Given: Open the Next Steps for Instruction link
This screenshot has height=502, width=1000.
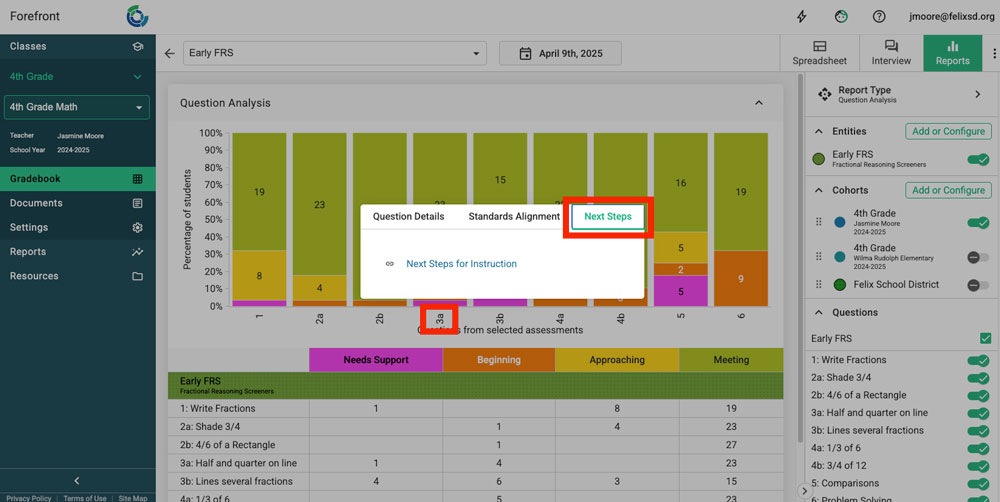Looking at the screenshot, I should (x=461, y=264).
